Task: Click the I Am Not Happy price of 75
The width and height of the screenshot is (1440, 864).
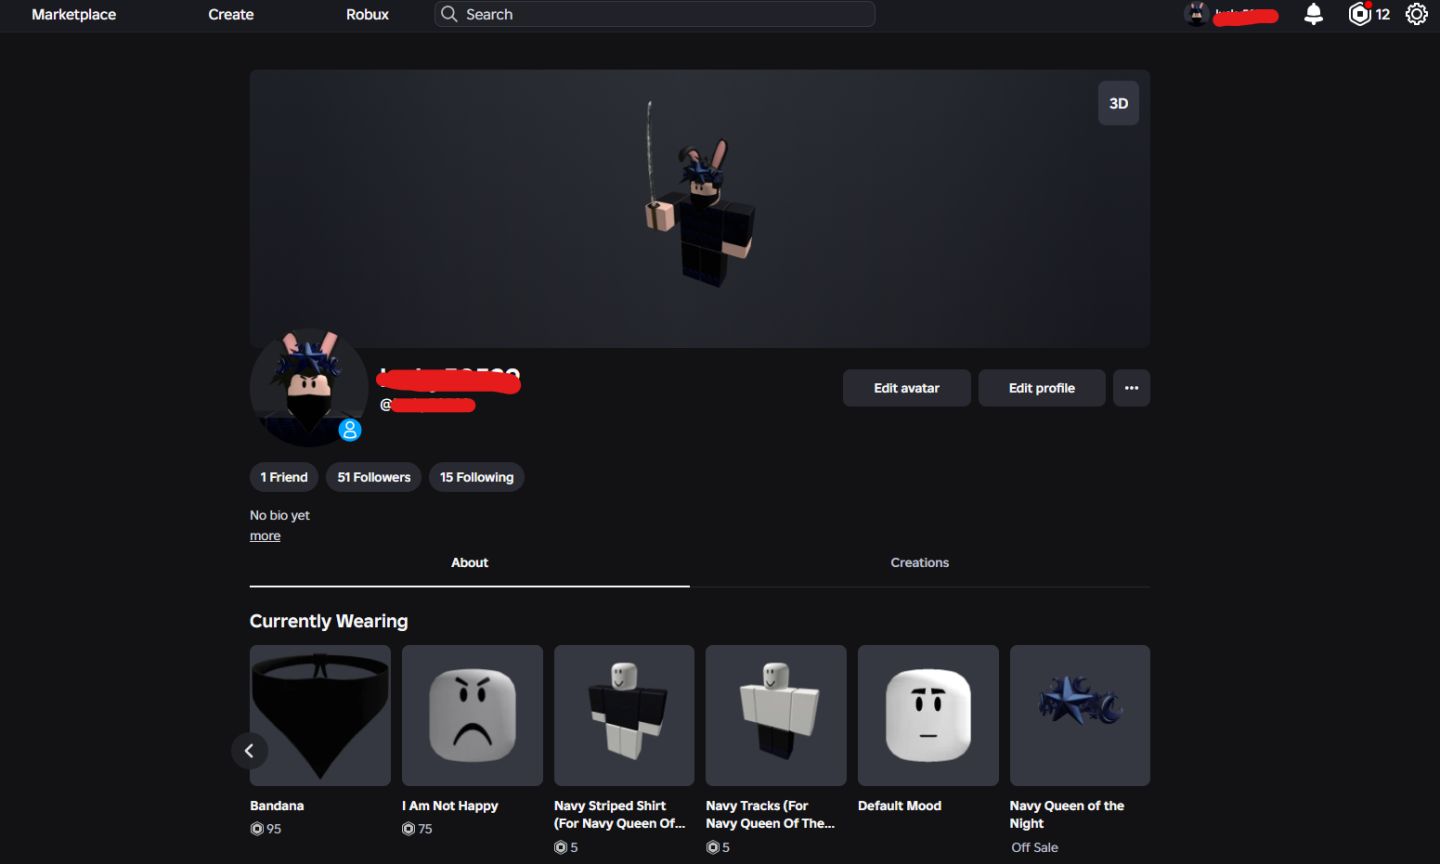Action: [418, 829]
